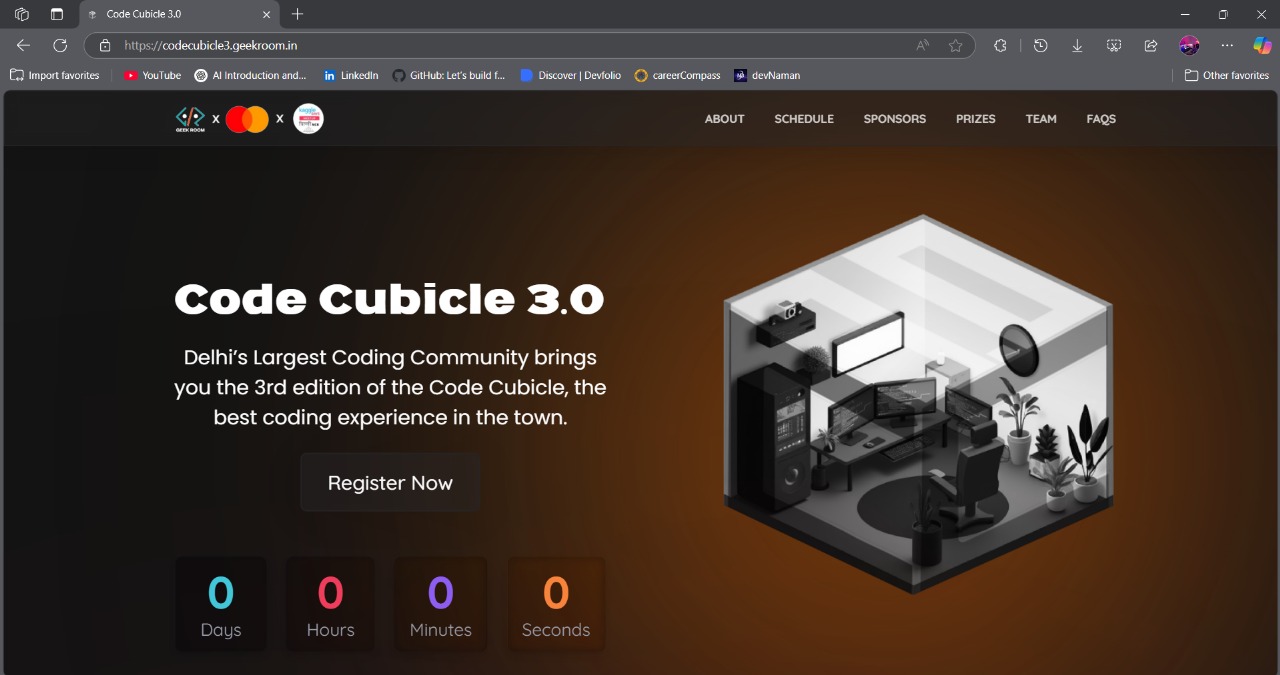The width and height of the screenshot is (1280, 675).
Task: Click the Screenshot capture icon
Action: coord(1114,45)
